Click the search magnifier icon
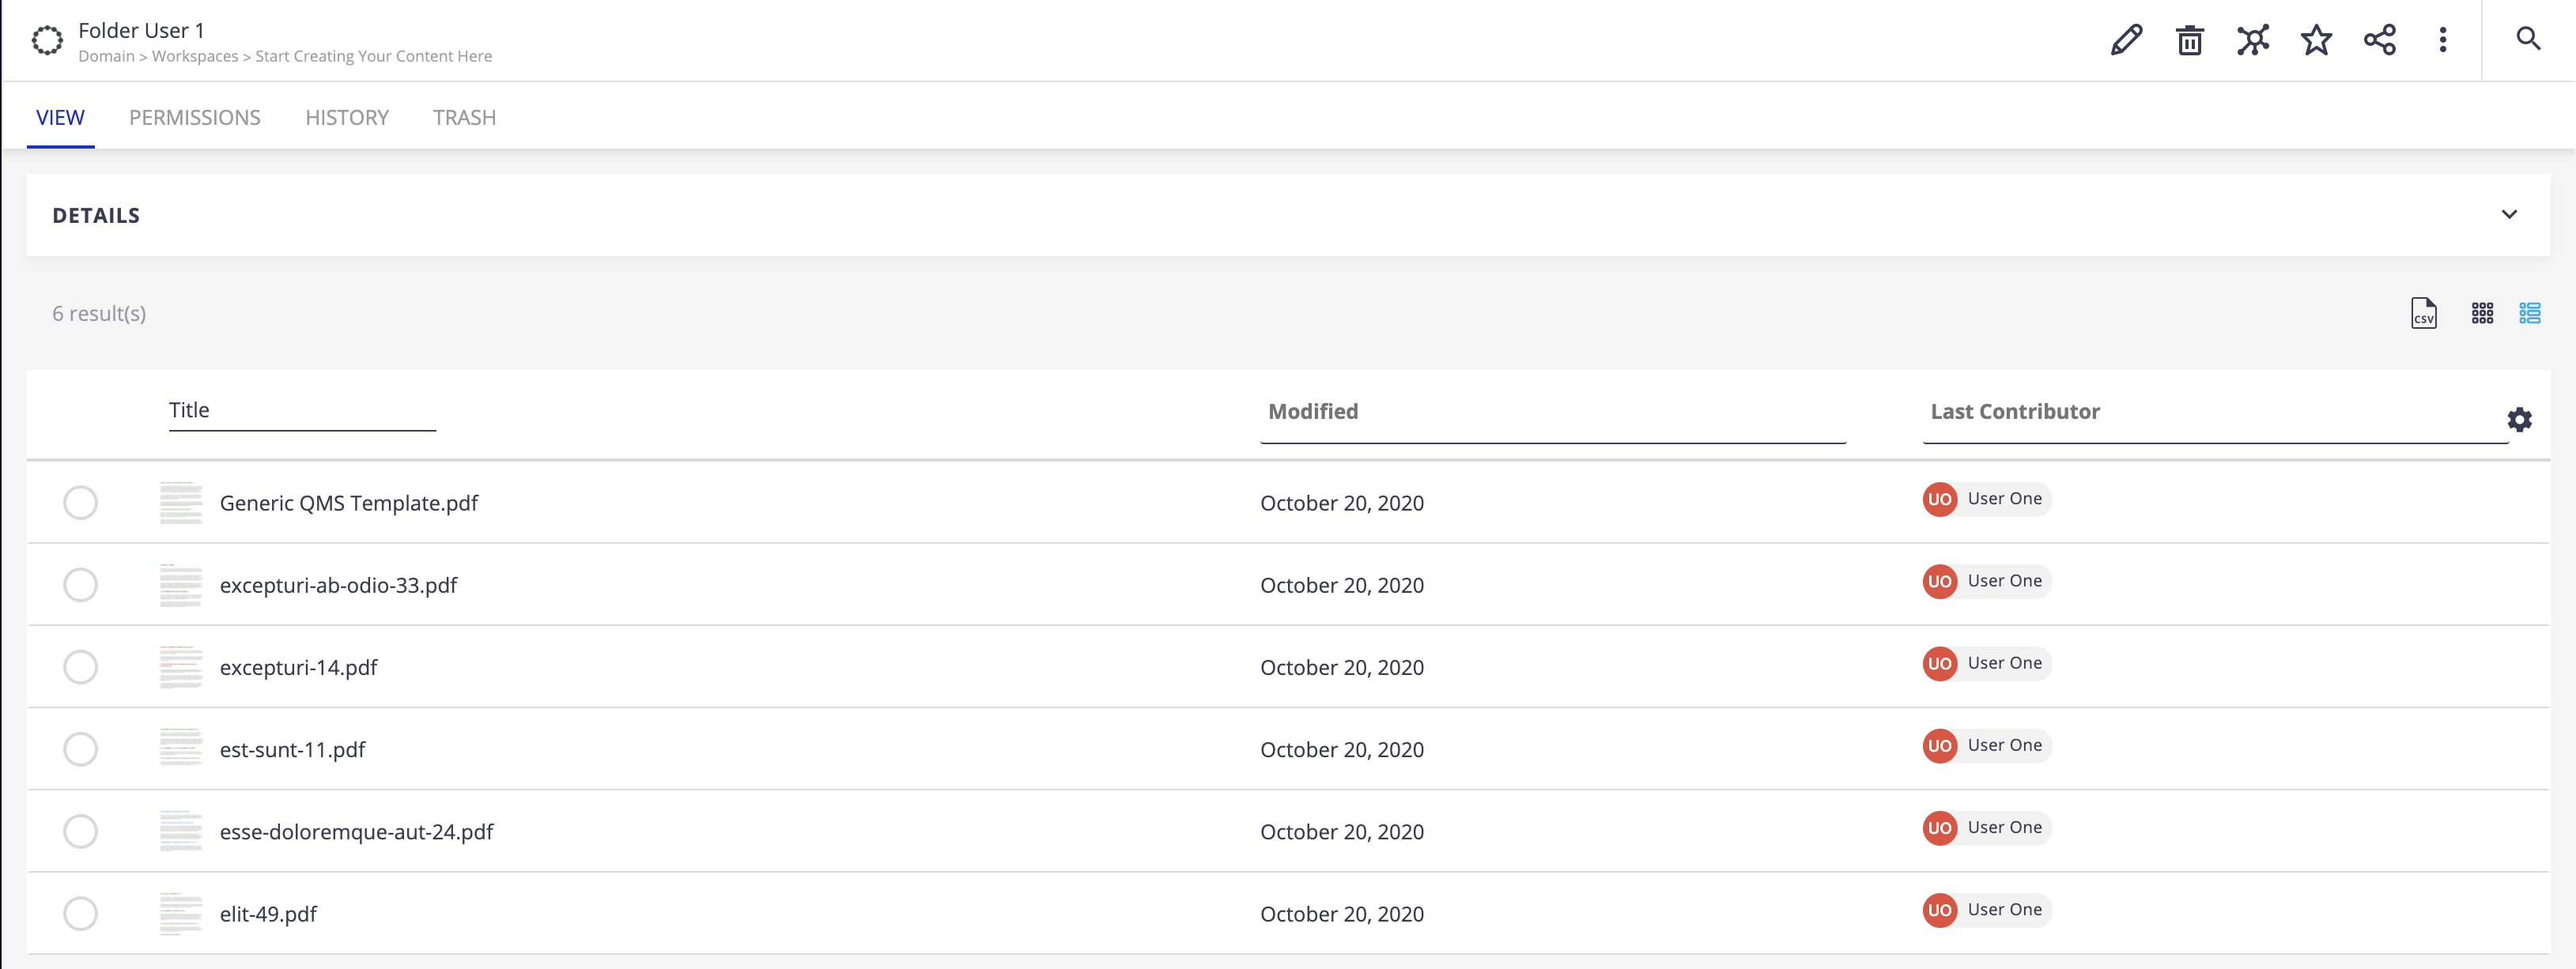 tap(2528, 39)
